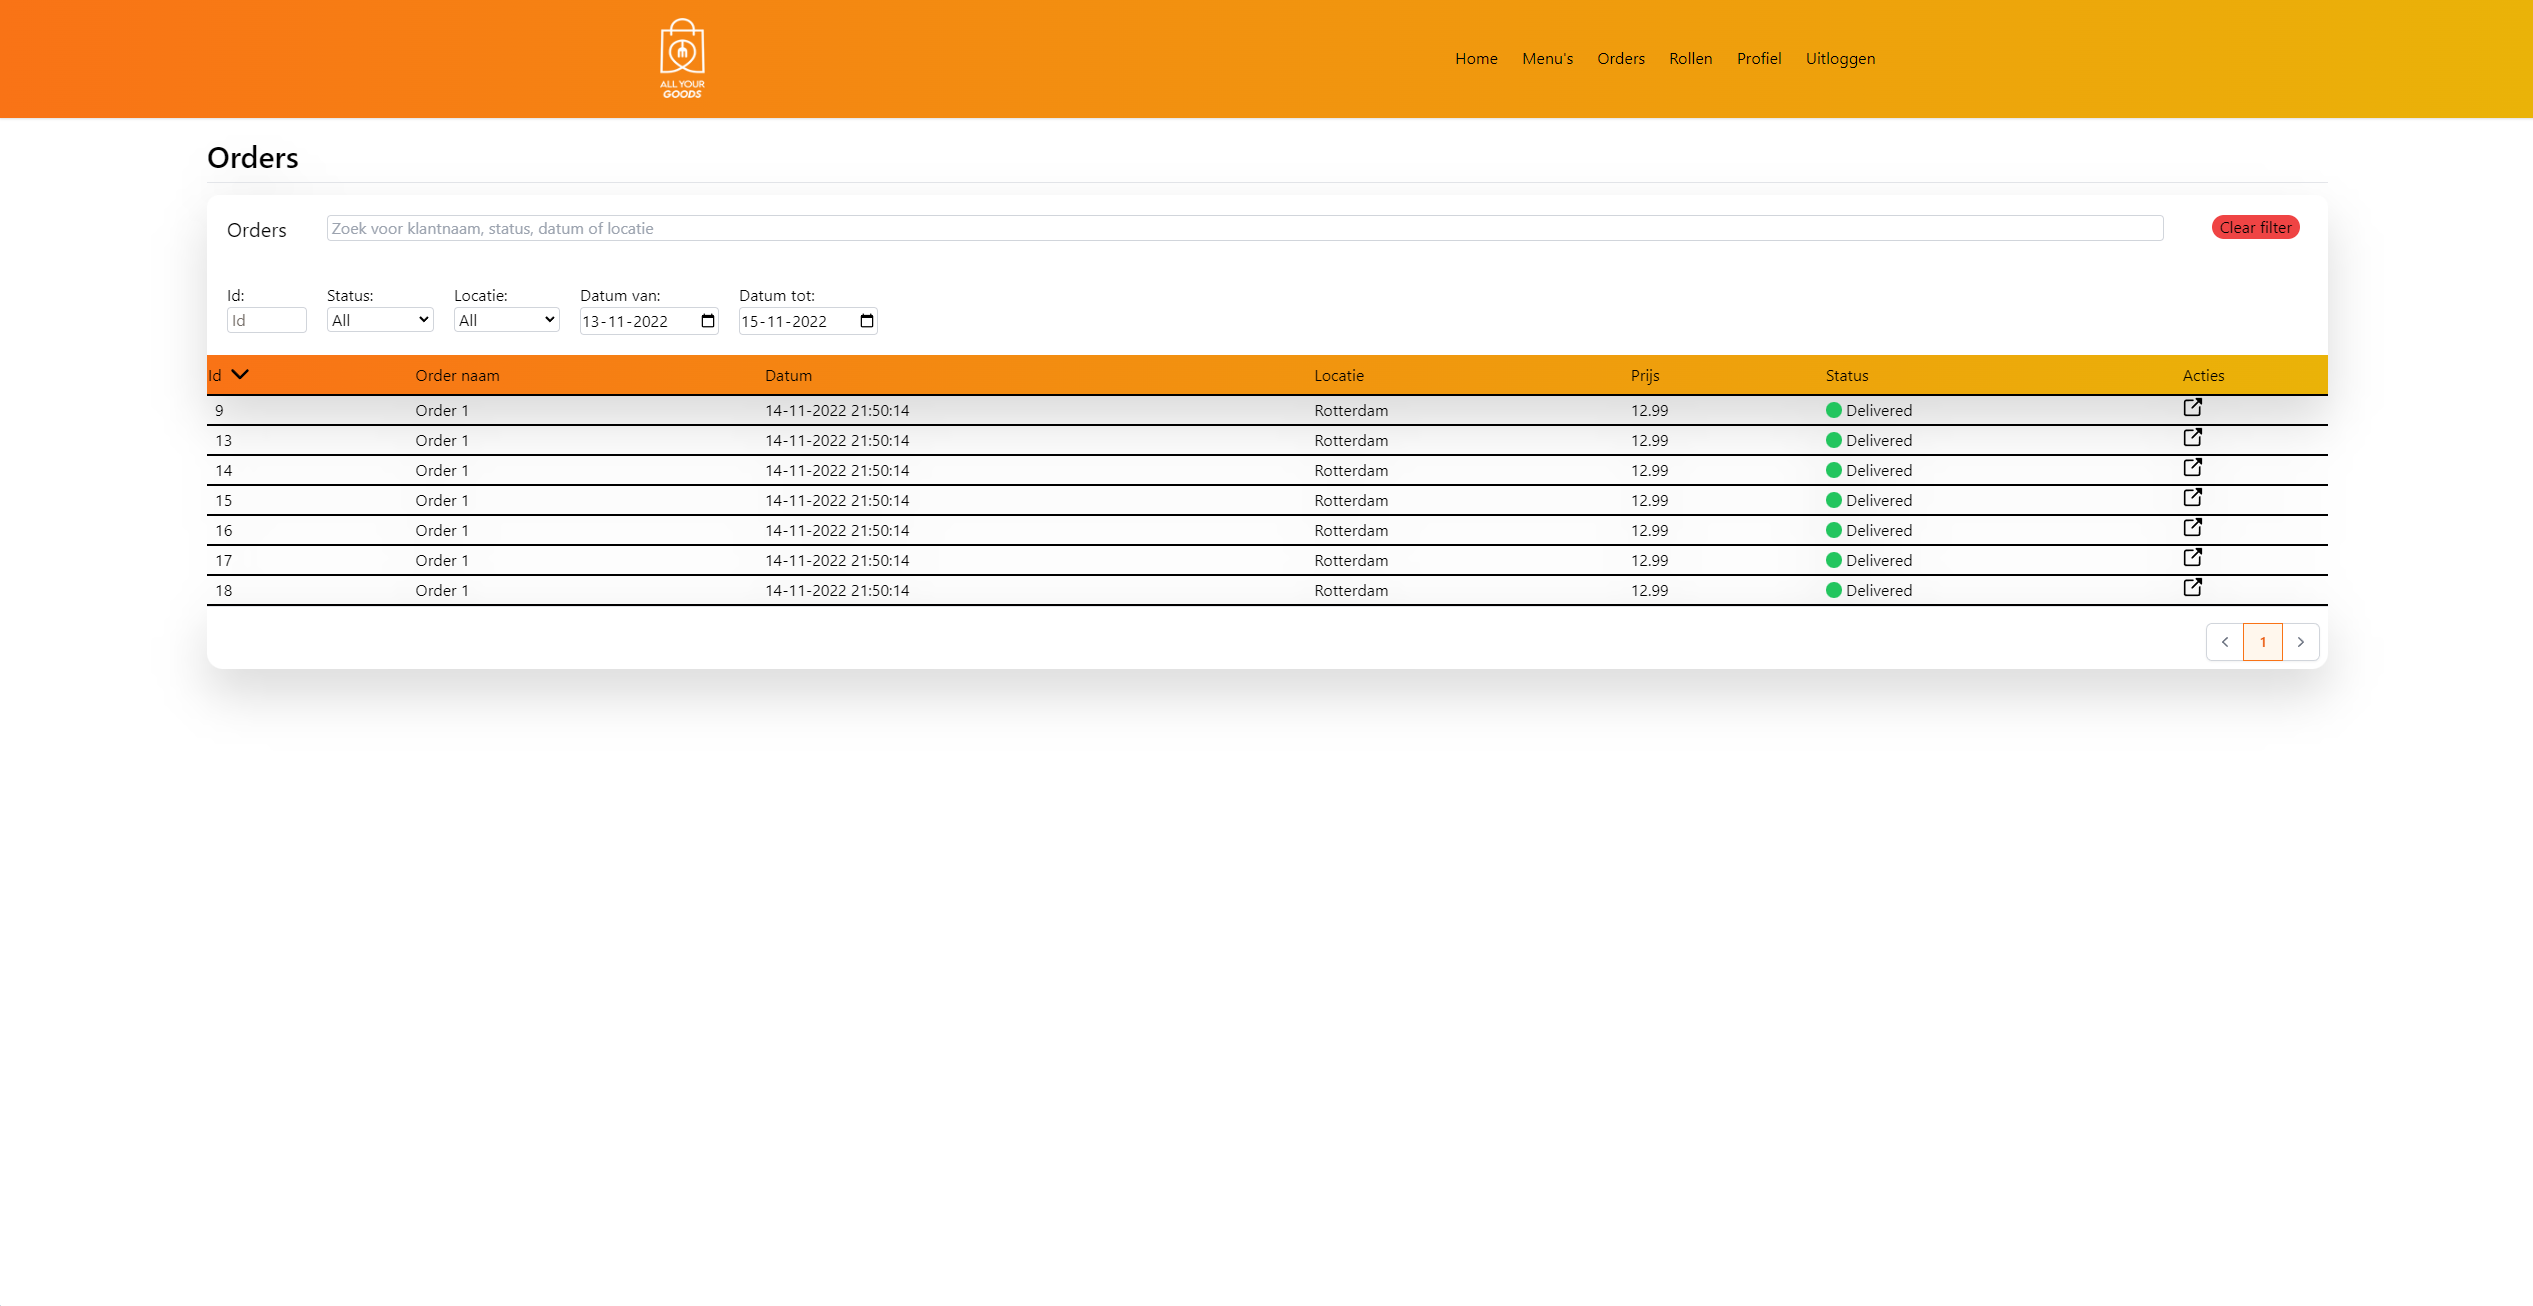The image size is (2533, 1306).
Task: Click the Id filter input
Action: tap(266, 320)
